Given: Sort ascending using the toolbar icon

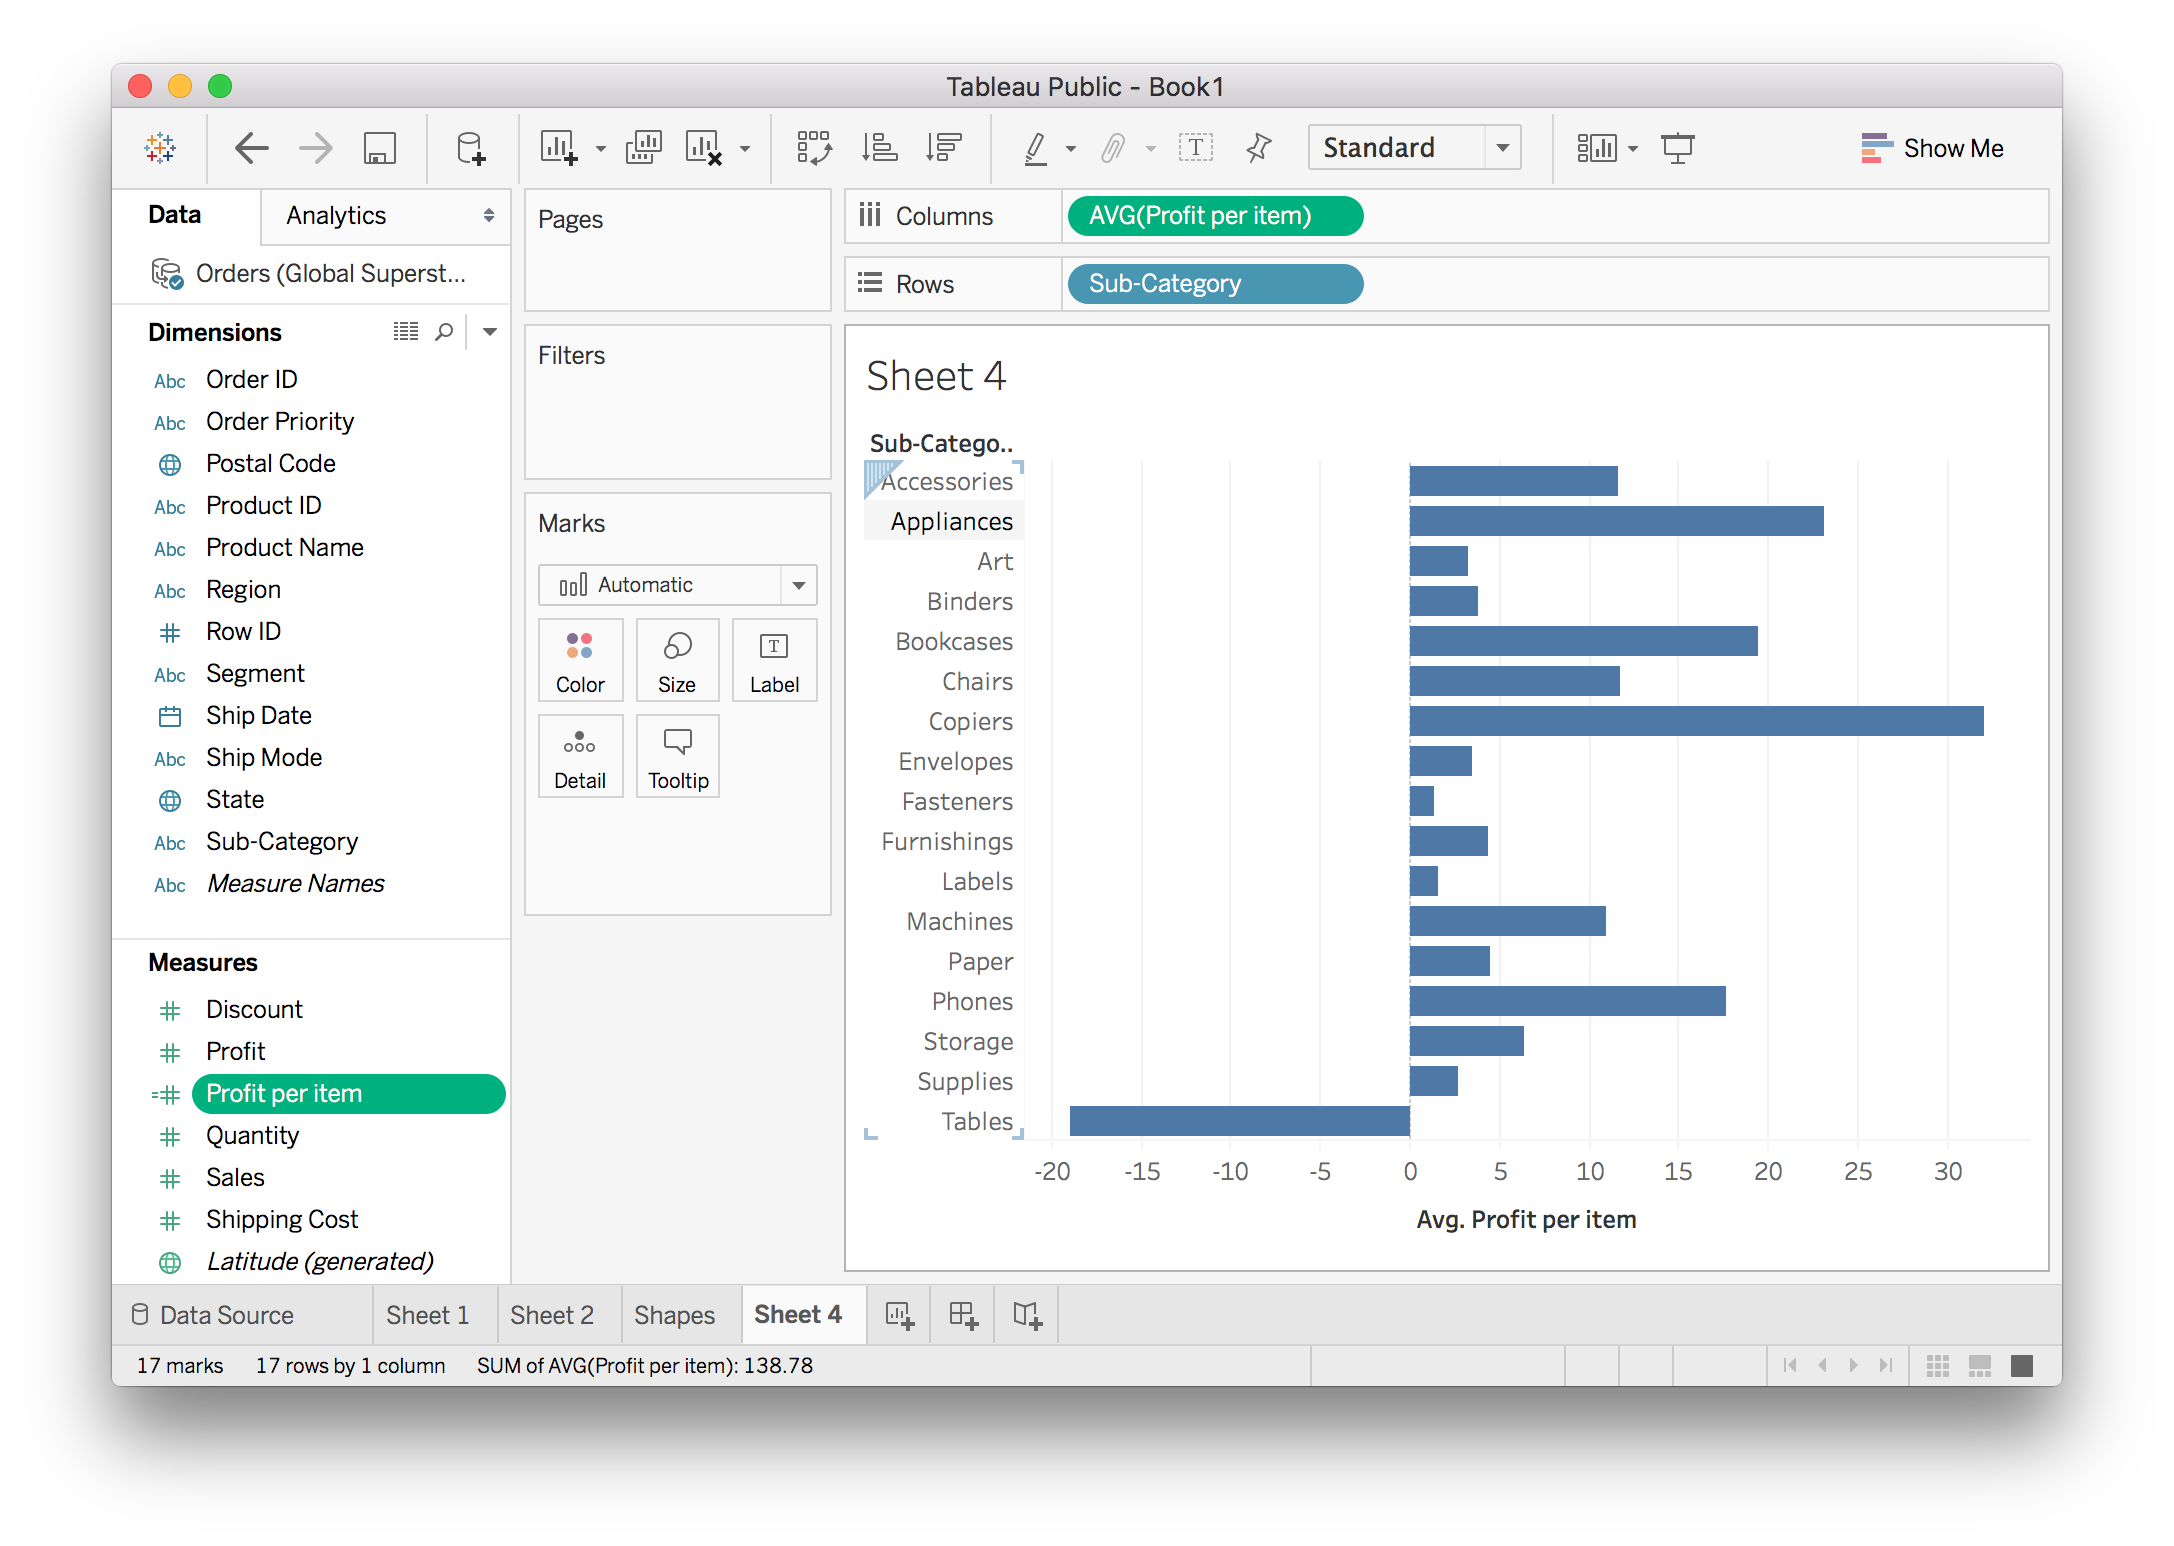Looking at the screenshot, I should (x=880, y=148).
